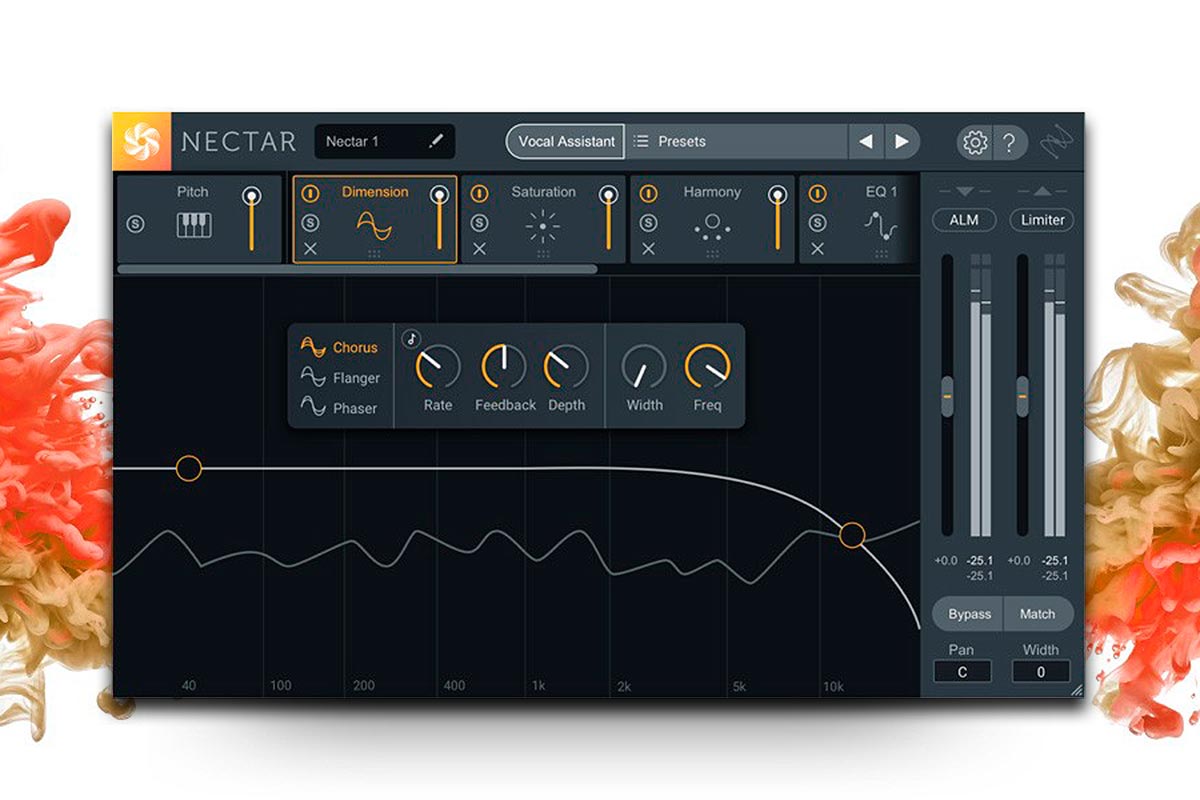1200x800 pixels.
Task: Edit preset name with pencil icon
Action: point(435,142)
